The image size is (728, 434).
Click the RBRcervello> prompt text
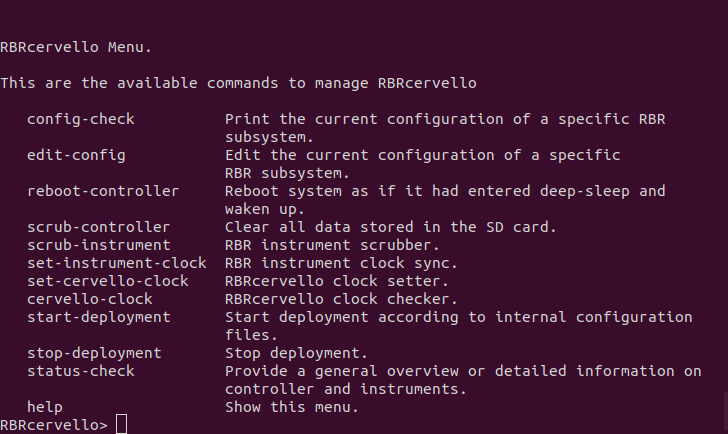point(54,425)
